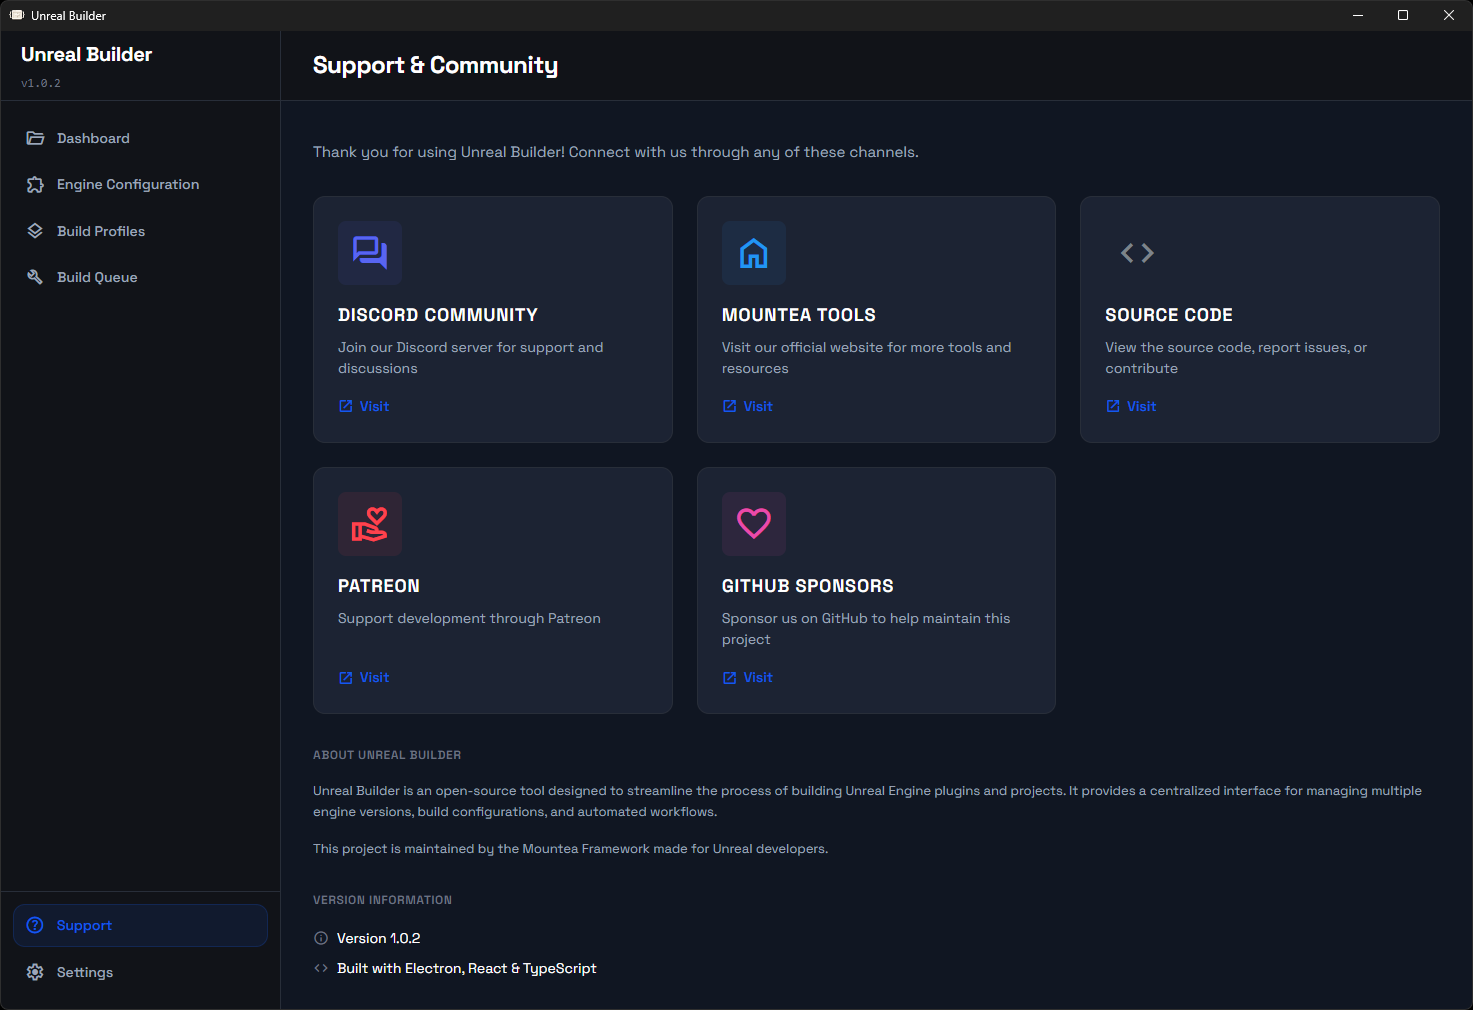Visit the Source Code repository link

(1131, 406)
